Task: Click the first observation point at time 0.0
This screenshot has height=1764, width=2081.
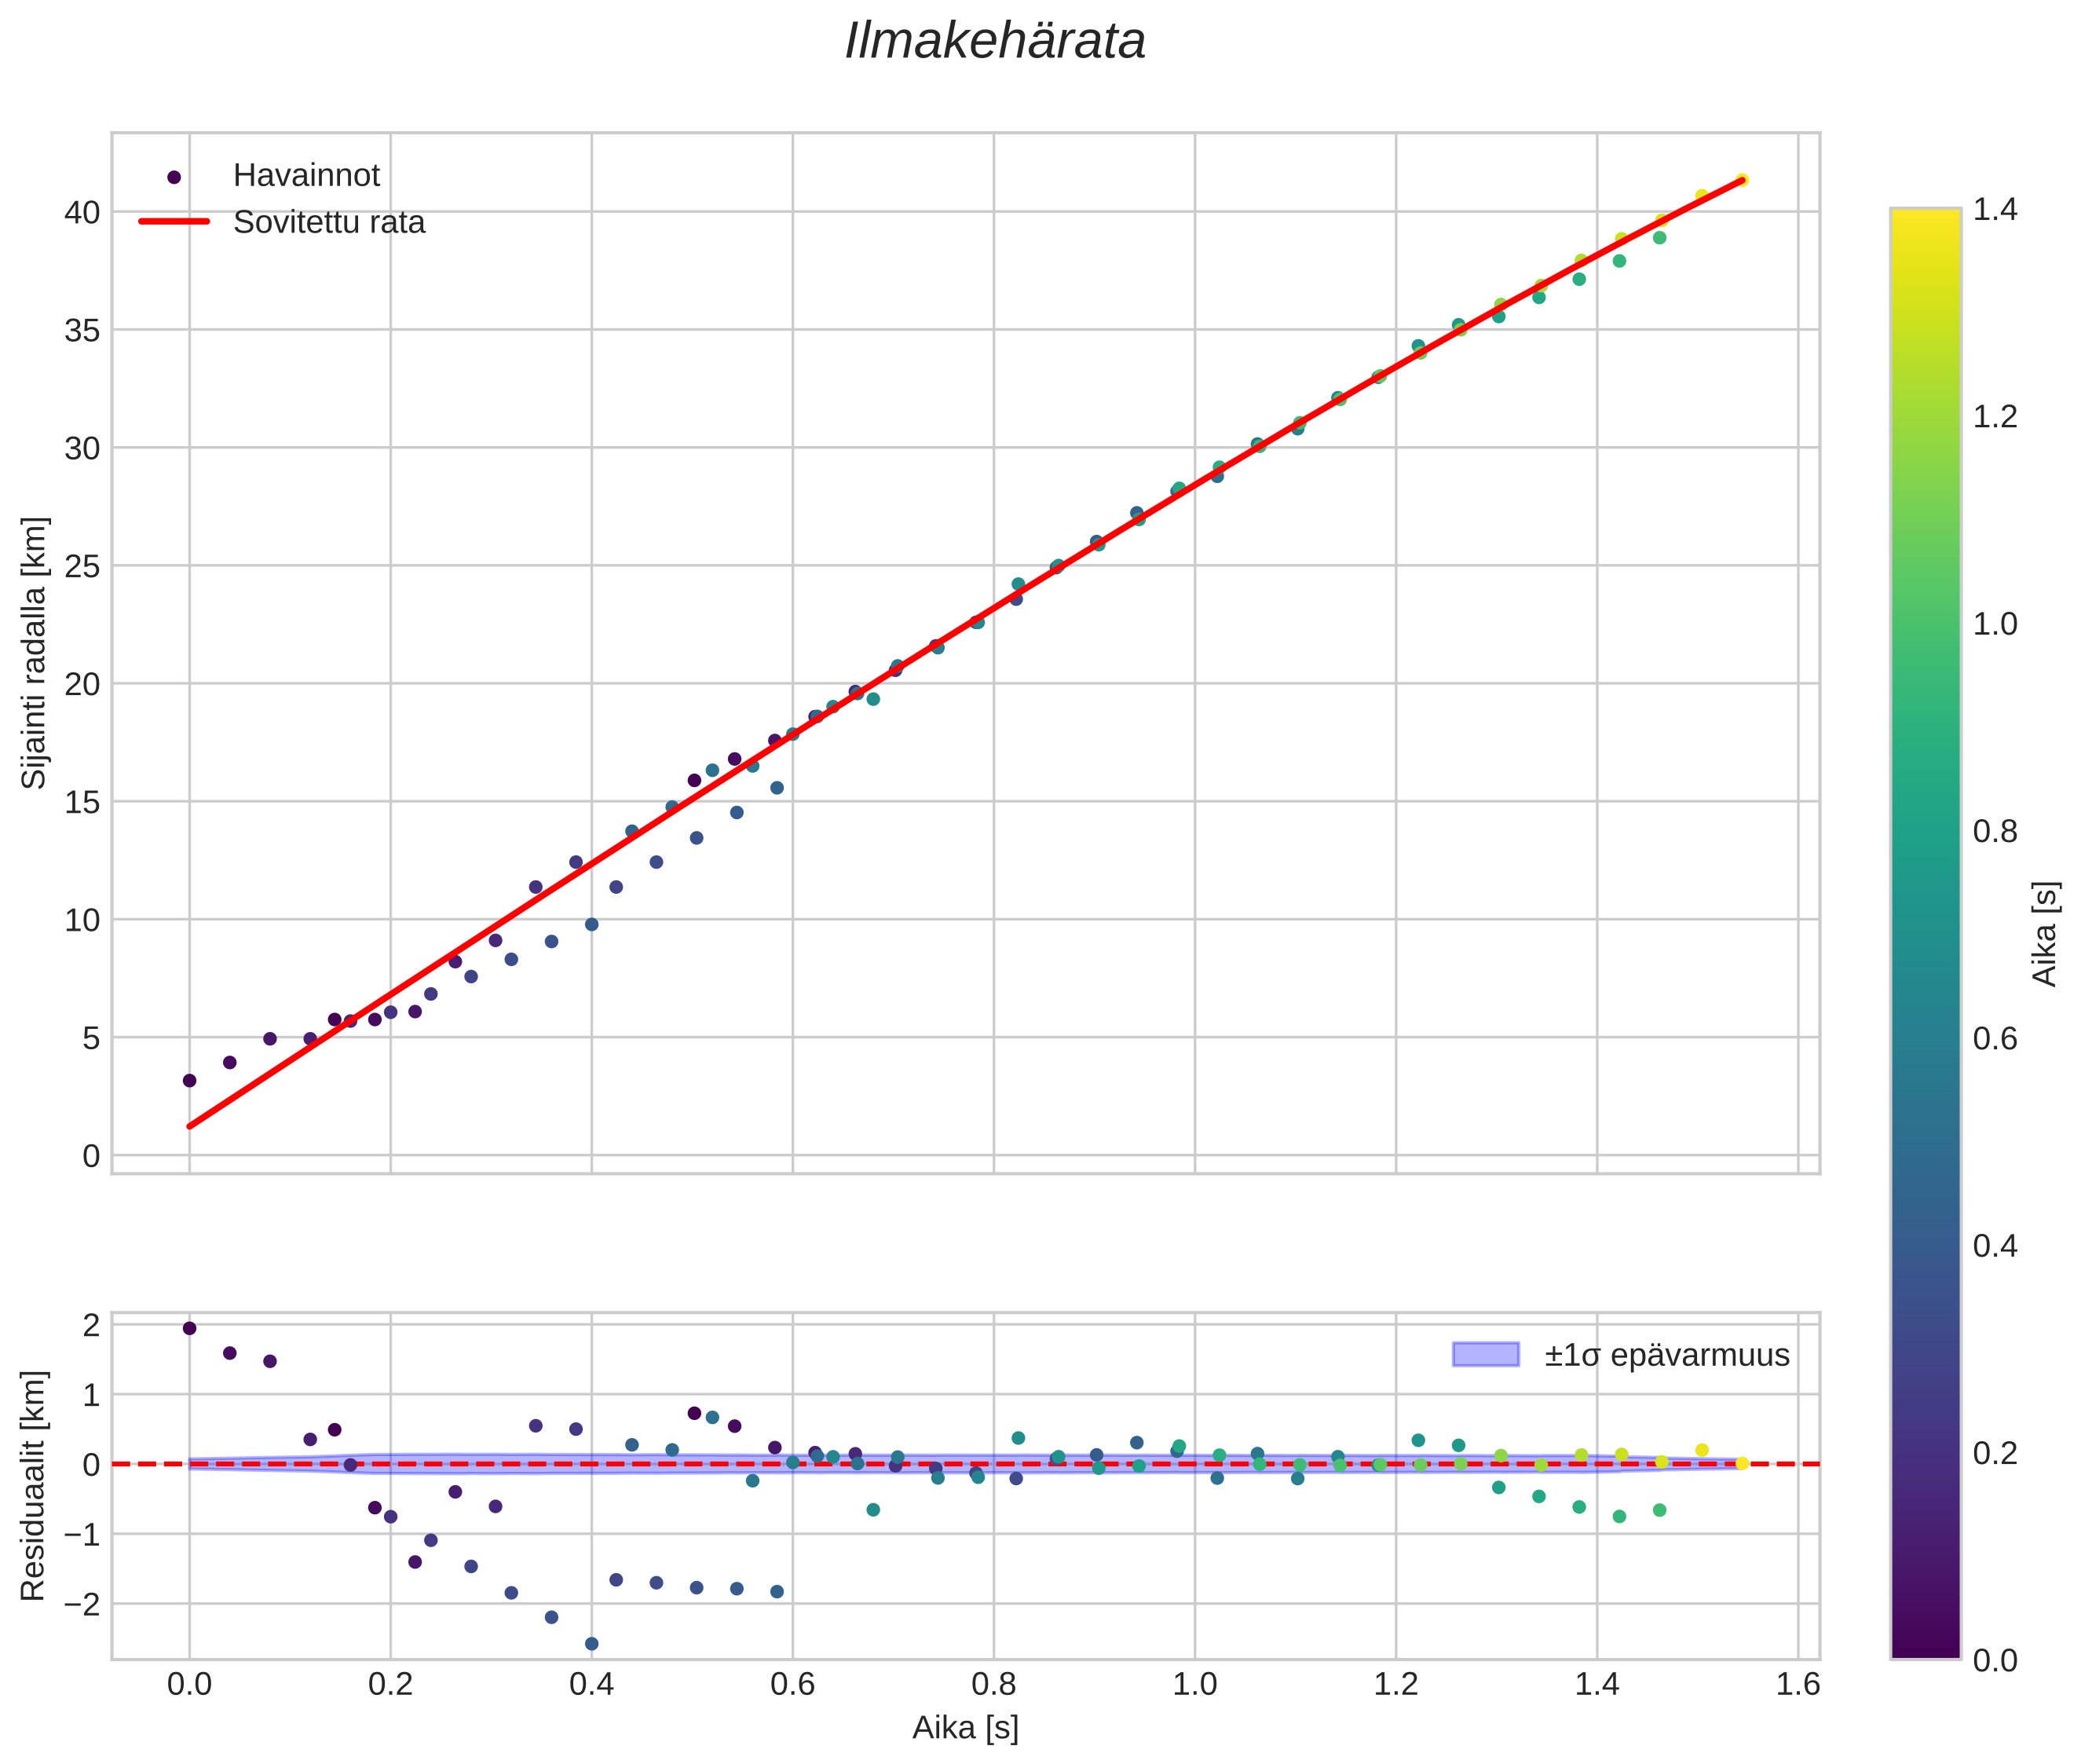Action: (x=189, y=1080)
